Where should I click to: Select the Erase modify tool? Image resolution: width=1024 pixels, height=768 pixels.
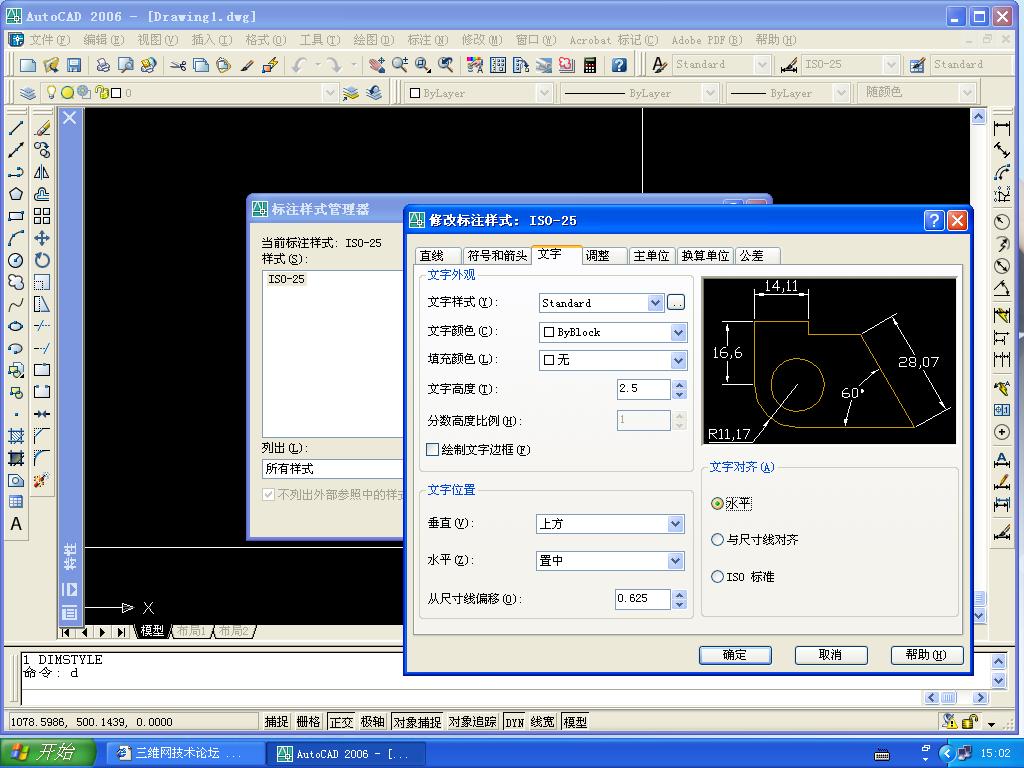42,128
